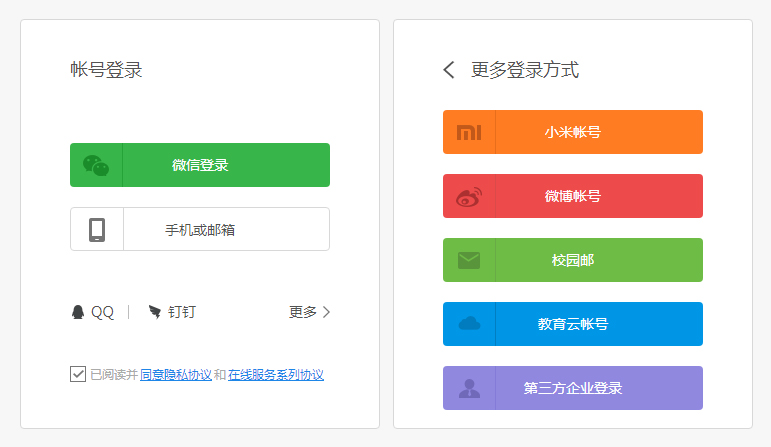The width and height of the screenshot is (771, 447).
Task: Click the education cloud icon
Action: coord(469,324)
